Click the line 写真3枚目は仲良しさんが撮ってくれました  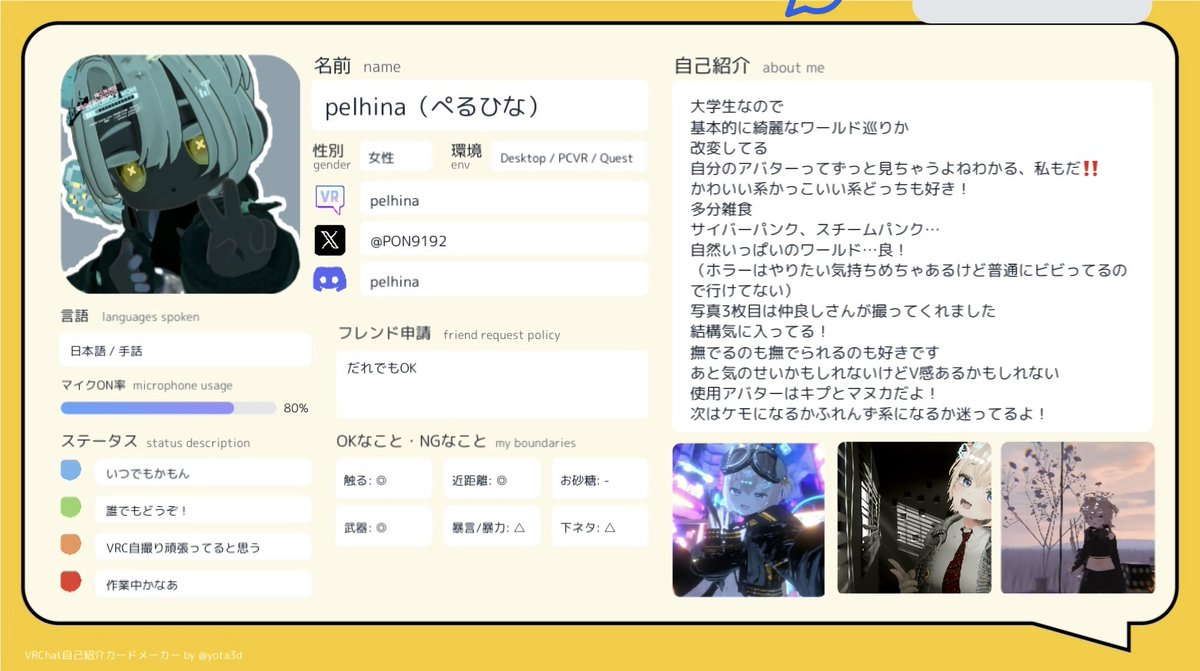(843, 311)
